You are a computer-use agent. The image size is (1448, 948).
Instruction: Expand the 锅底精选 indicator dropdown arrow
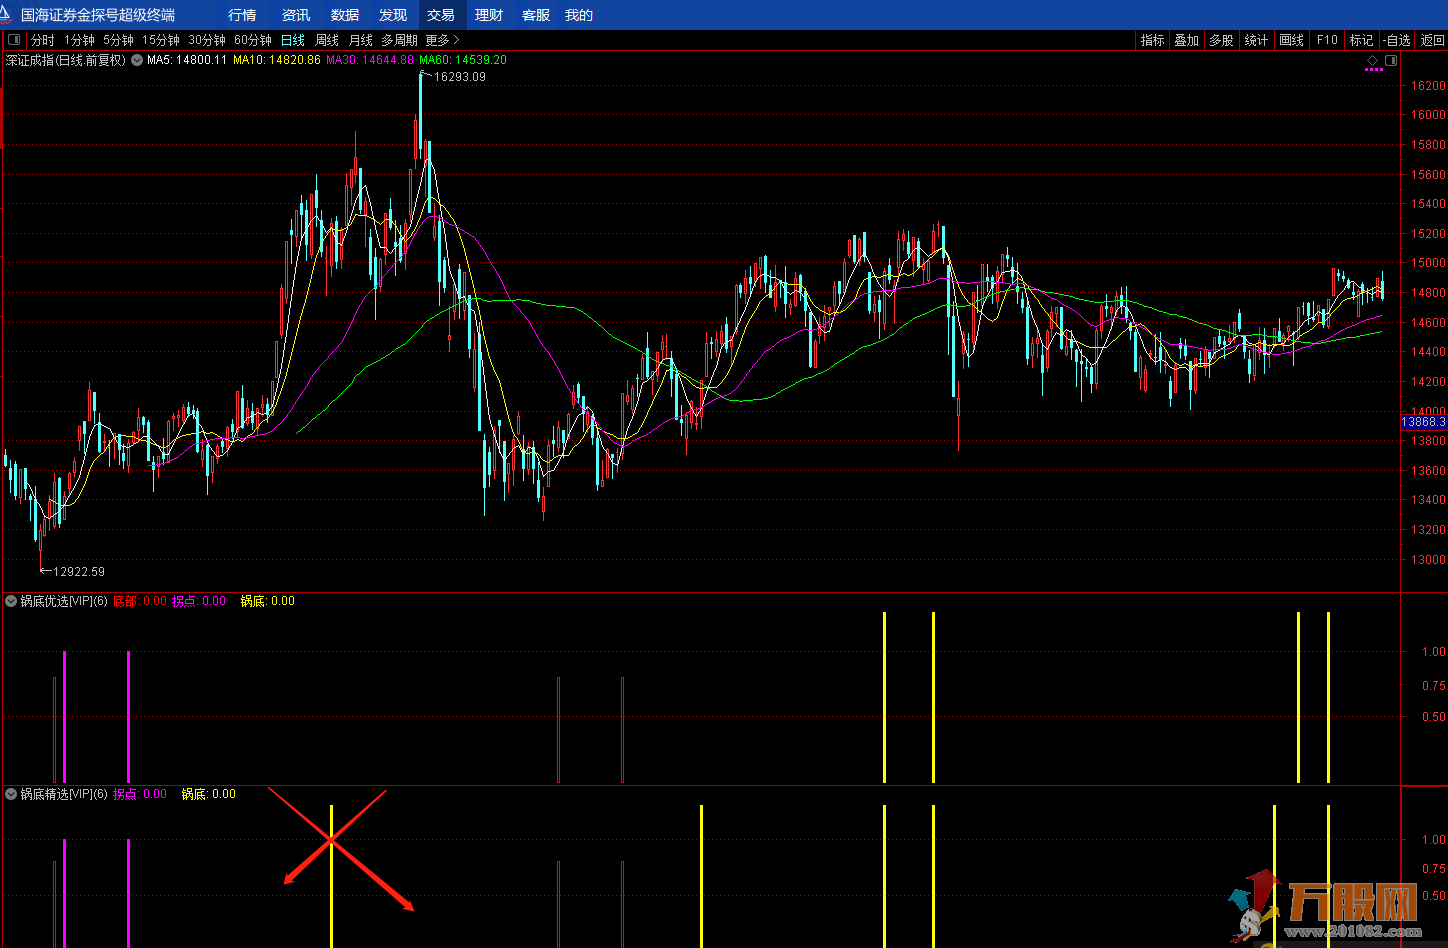click(x=11, y=794)
